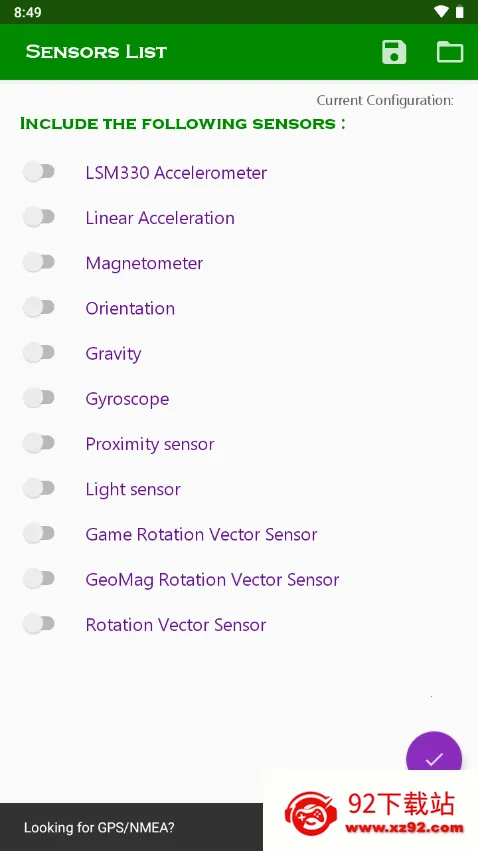Tap the battery status icon

coord(460,12)
